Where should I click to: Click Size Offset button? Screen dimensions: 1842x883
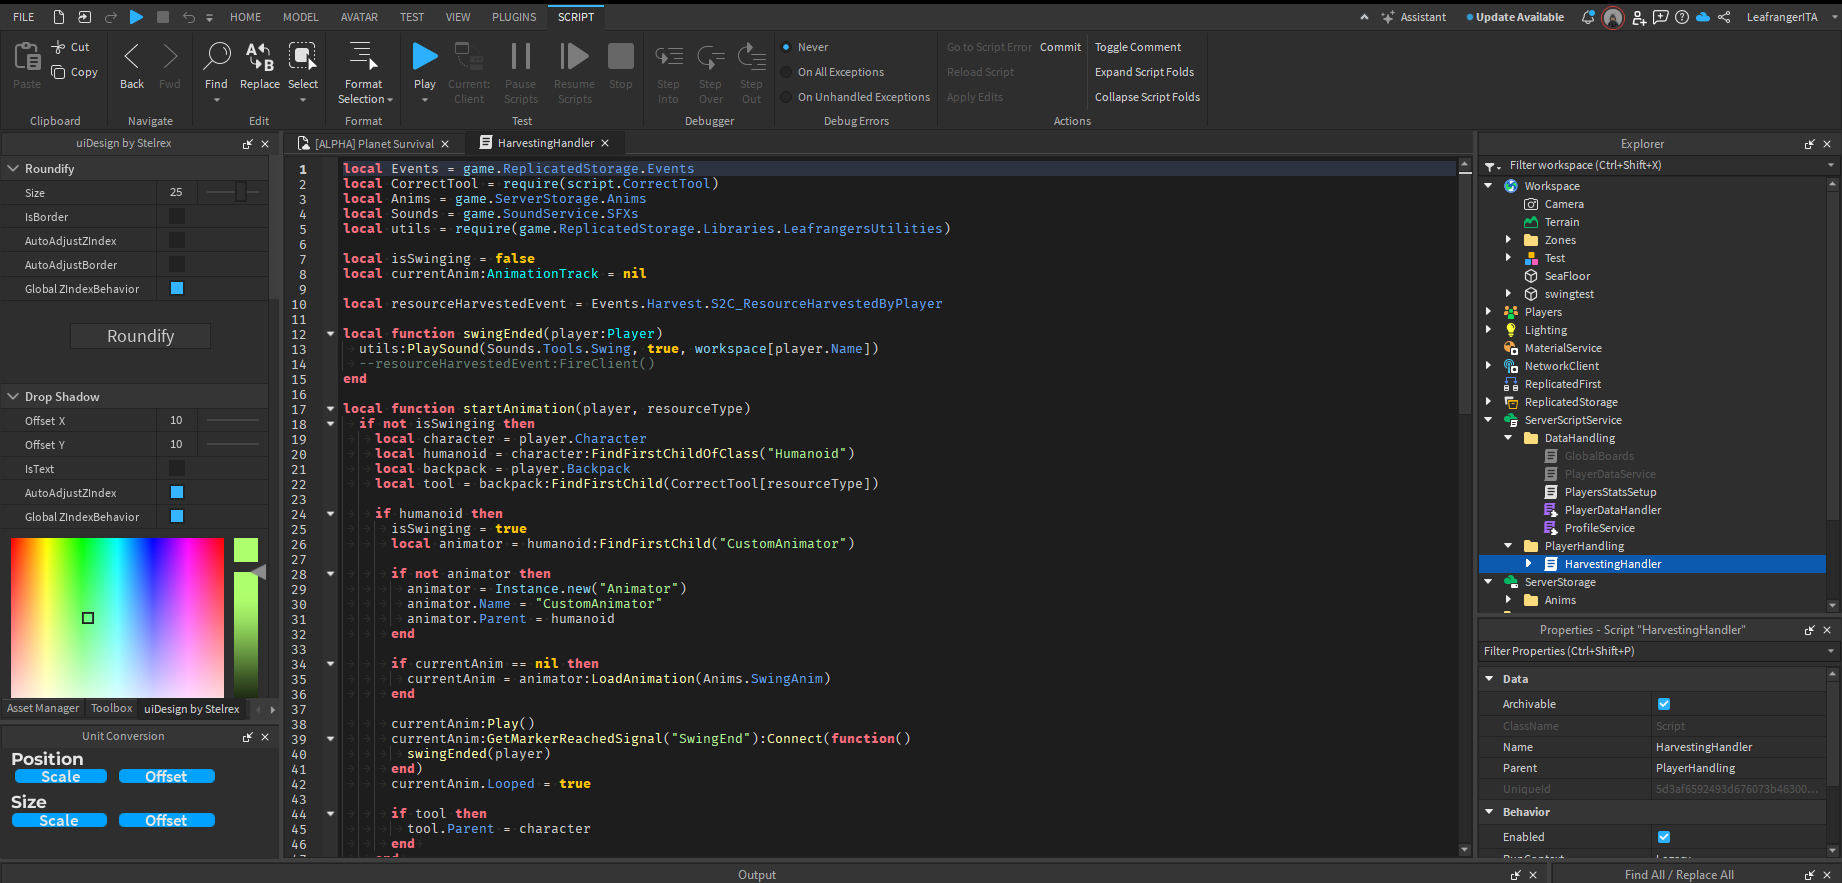166,820
